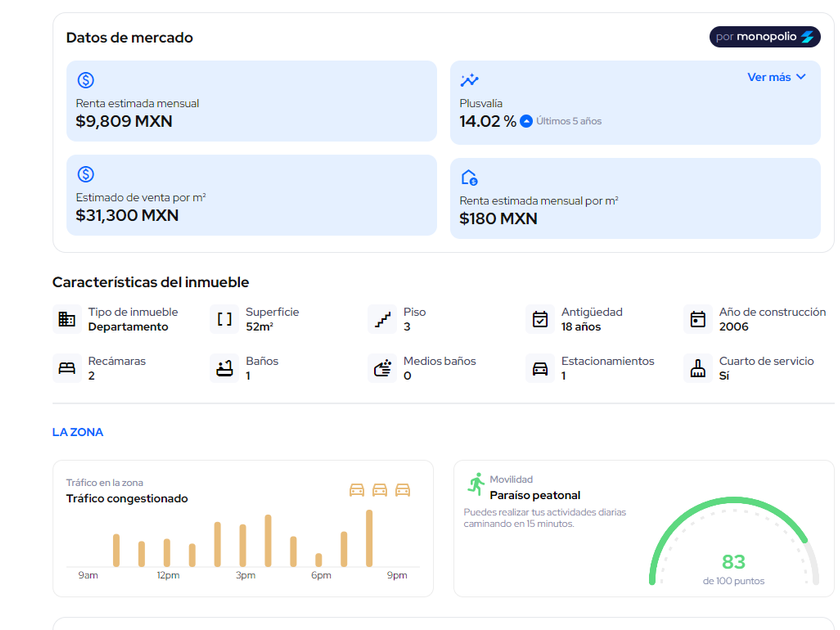
Task: Click the car icon next to Estacionamientos
Action: point(540,368)
